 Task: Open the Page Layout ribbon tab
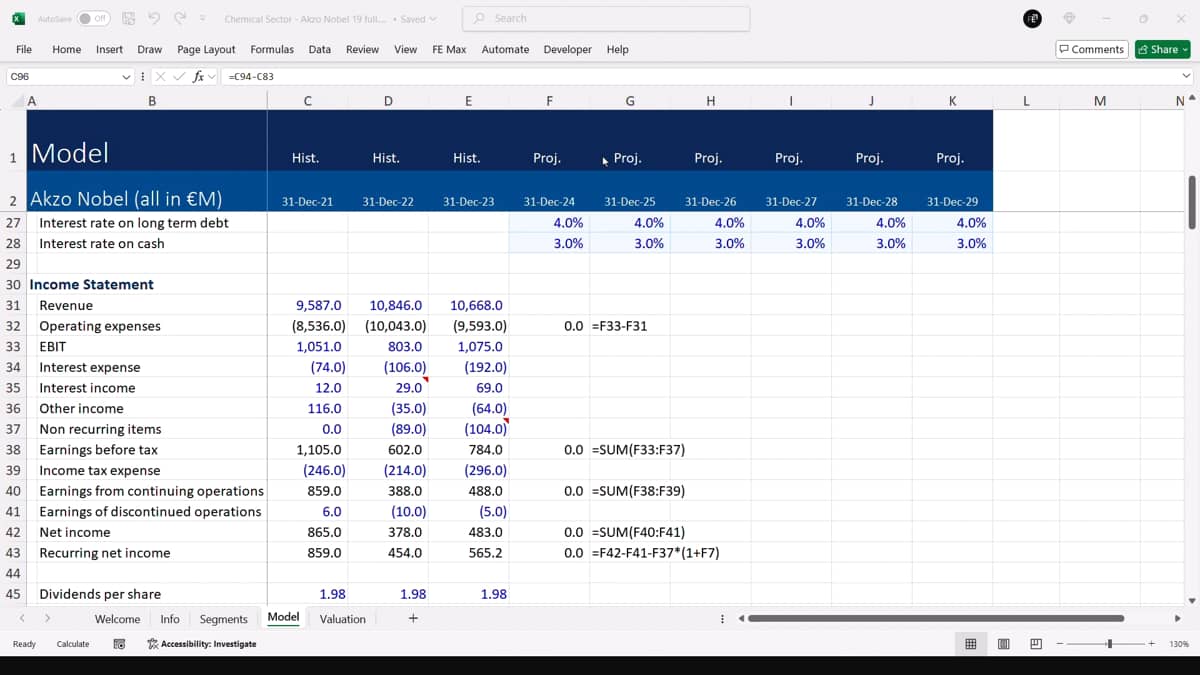pyautogui.click(x=206, y=49)
